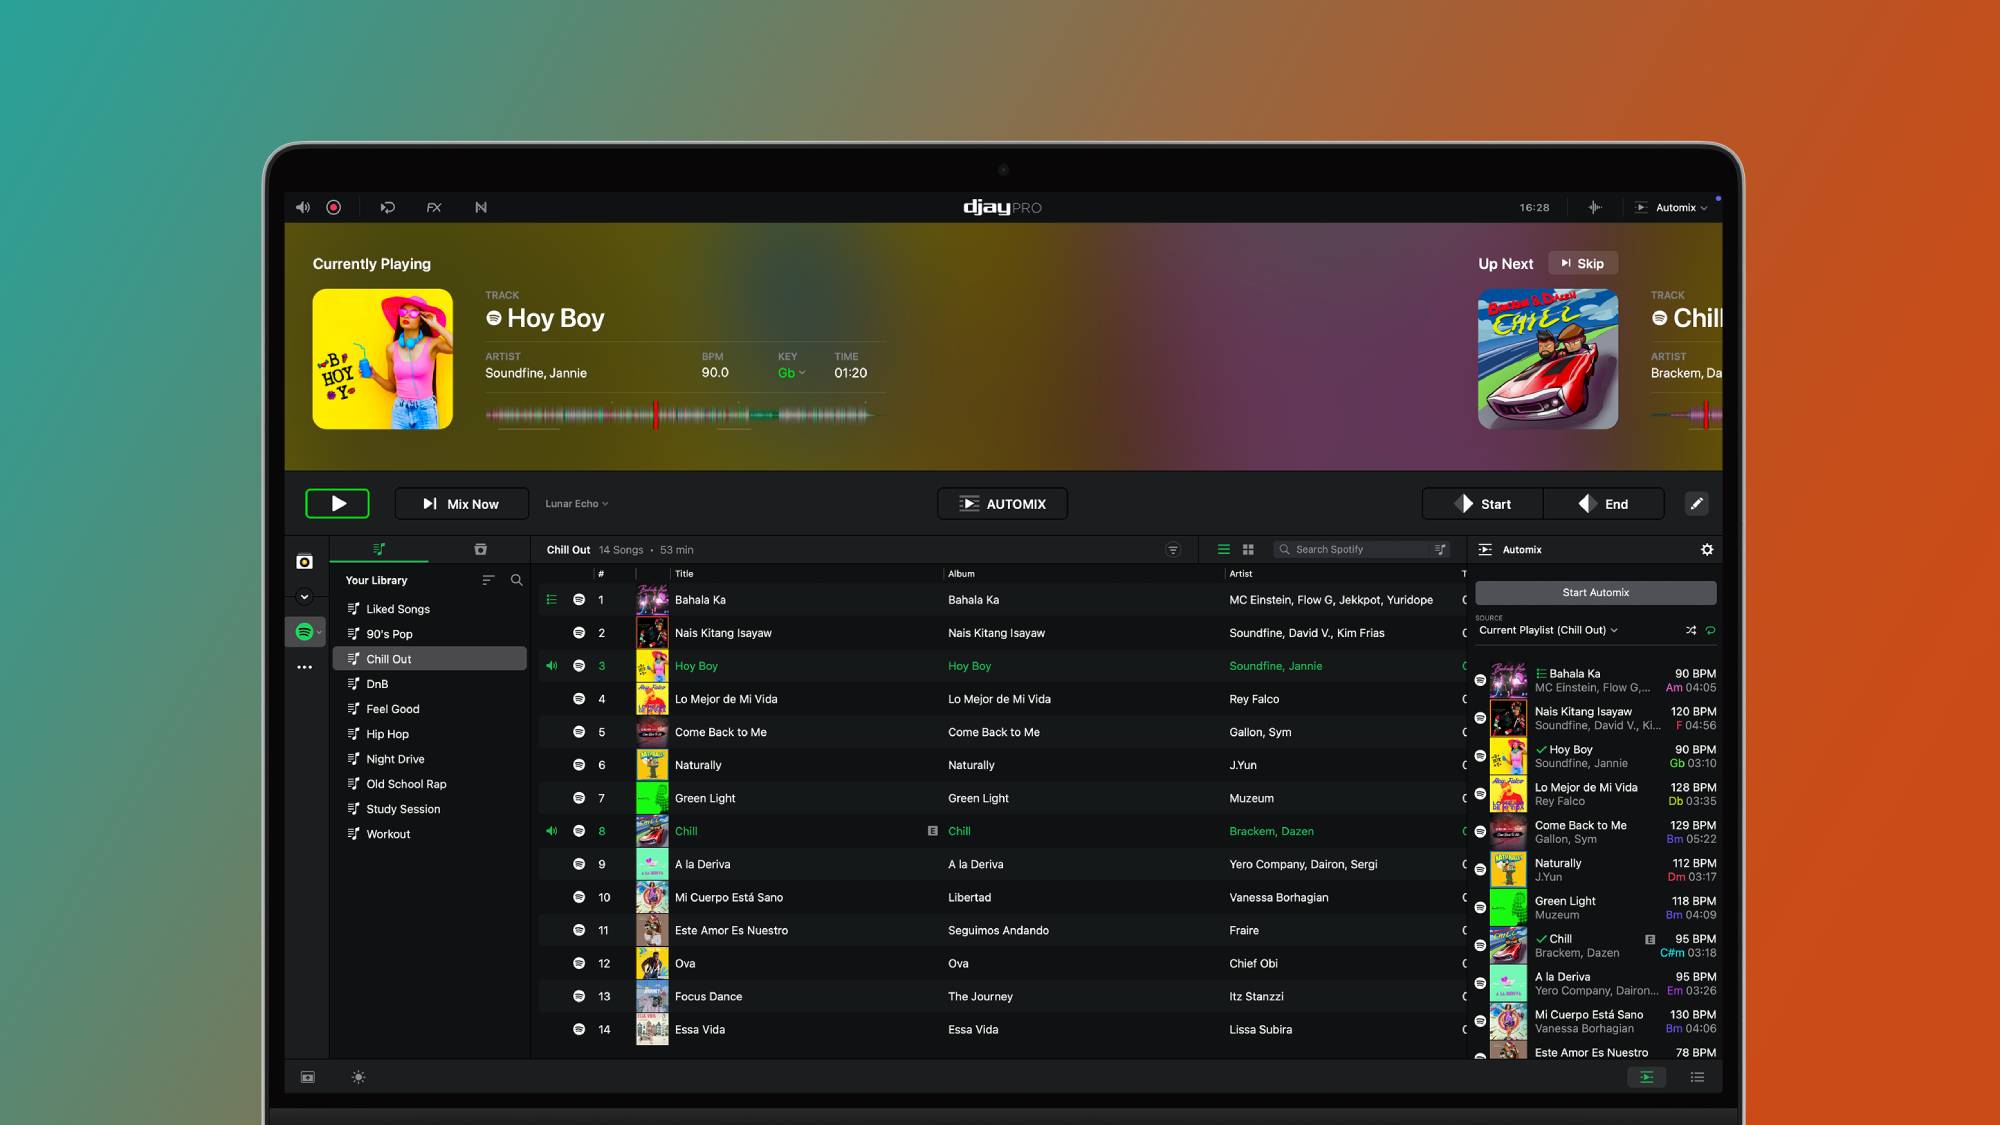2000x1125 pixels.
Task: Select the Spotify source in sidebar
Action: tap(305, 632)
